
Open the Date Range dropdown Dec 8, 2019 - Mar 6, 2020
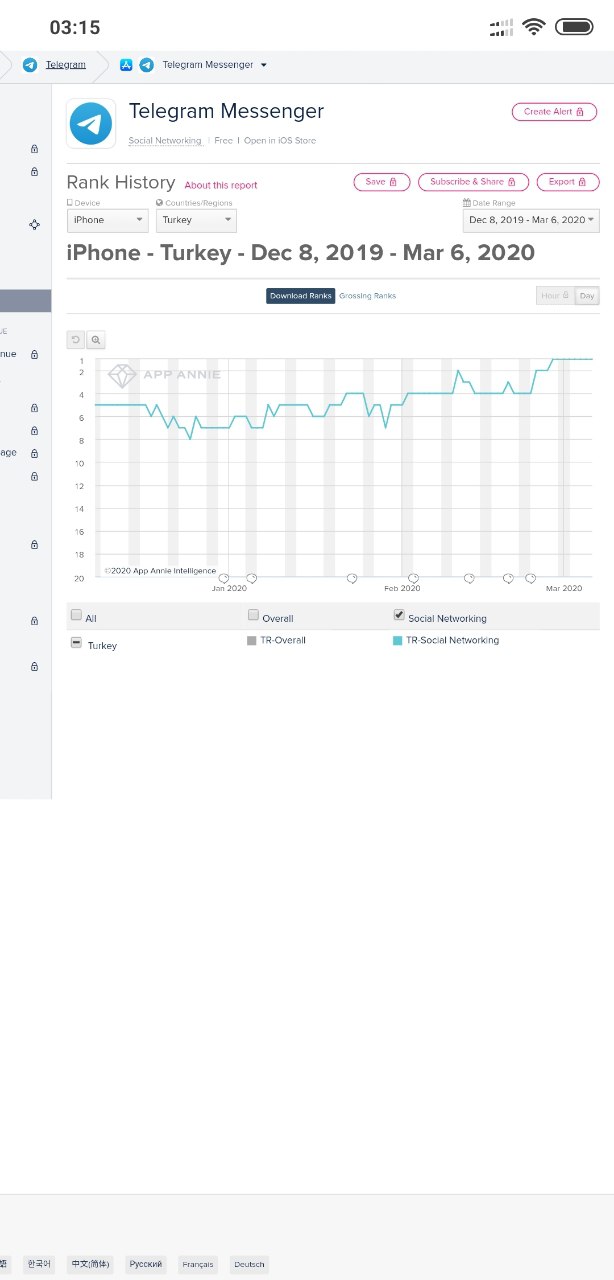[531, 220]
